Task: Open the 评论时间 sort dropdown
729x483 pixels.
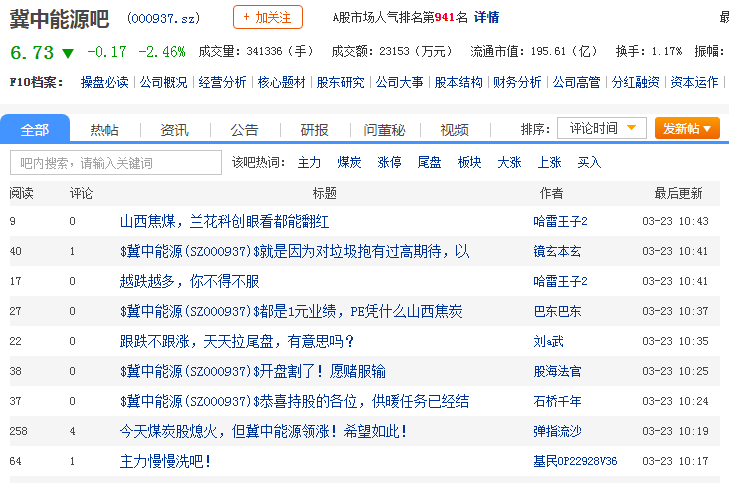Action: (x=602, y=128)
